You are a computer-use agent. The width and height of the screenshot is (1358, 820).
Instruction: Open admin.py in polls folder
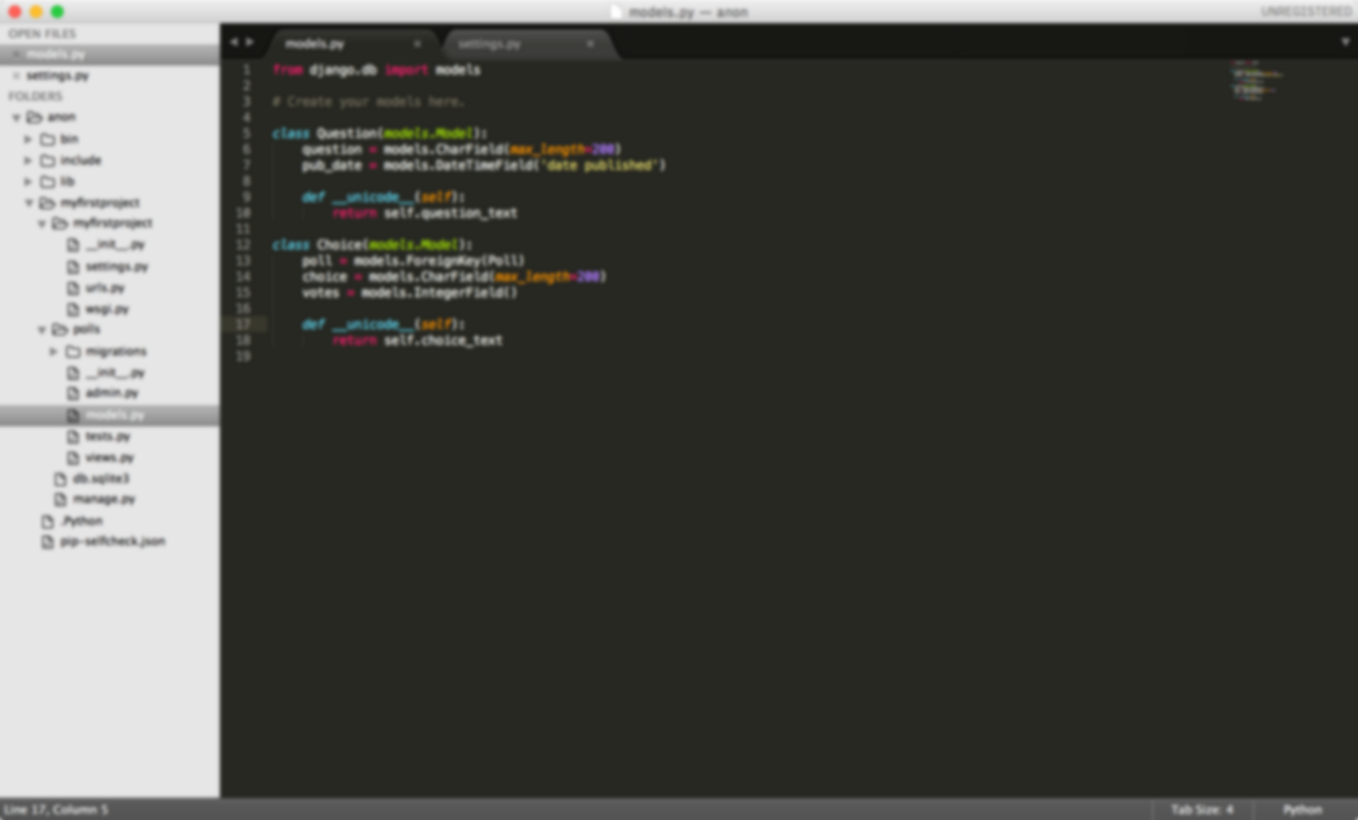(112, 393)
